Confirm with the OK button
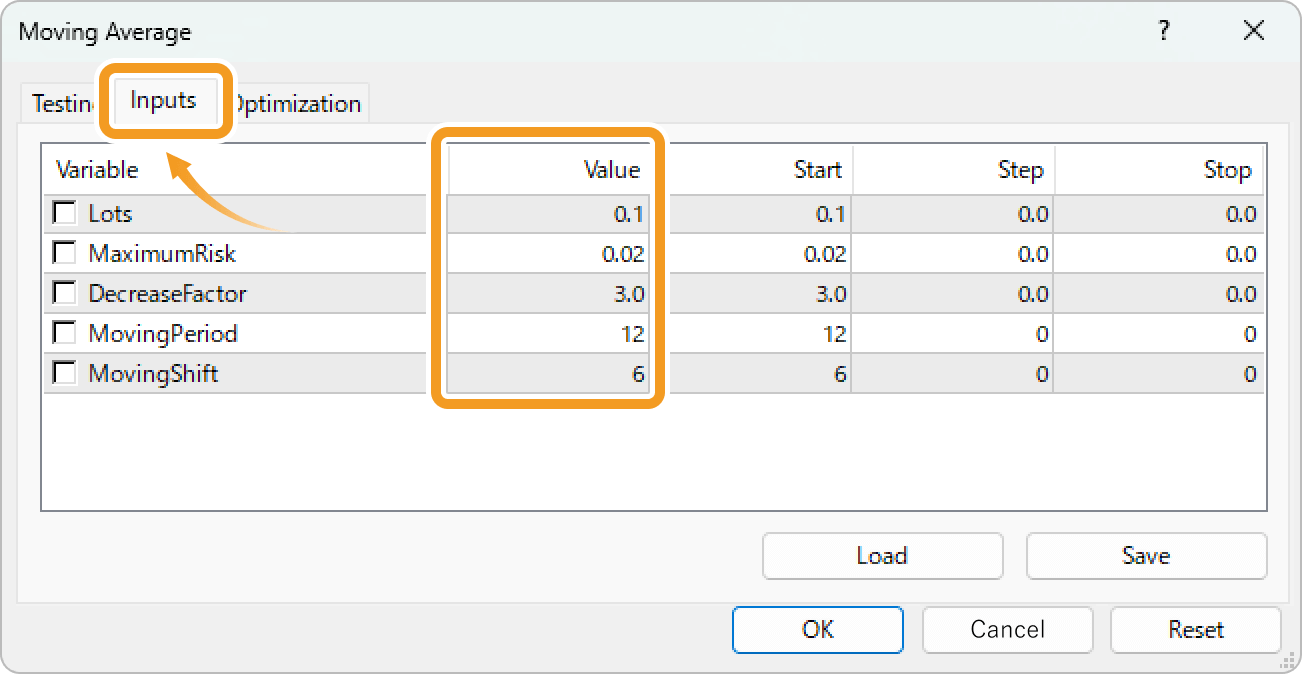 [817, 630]
